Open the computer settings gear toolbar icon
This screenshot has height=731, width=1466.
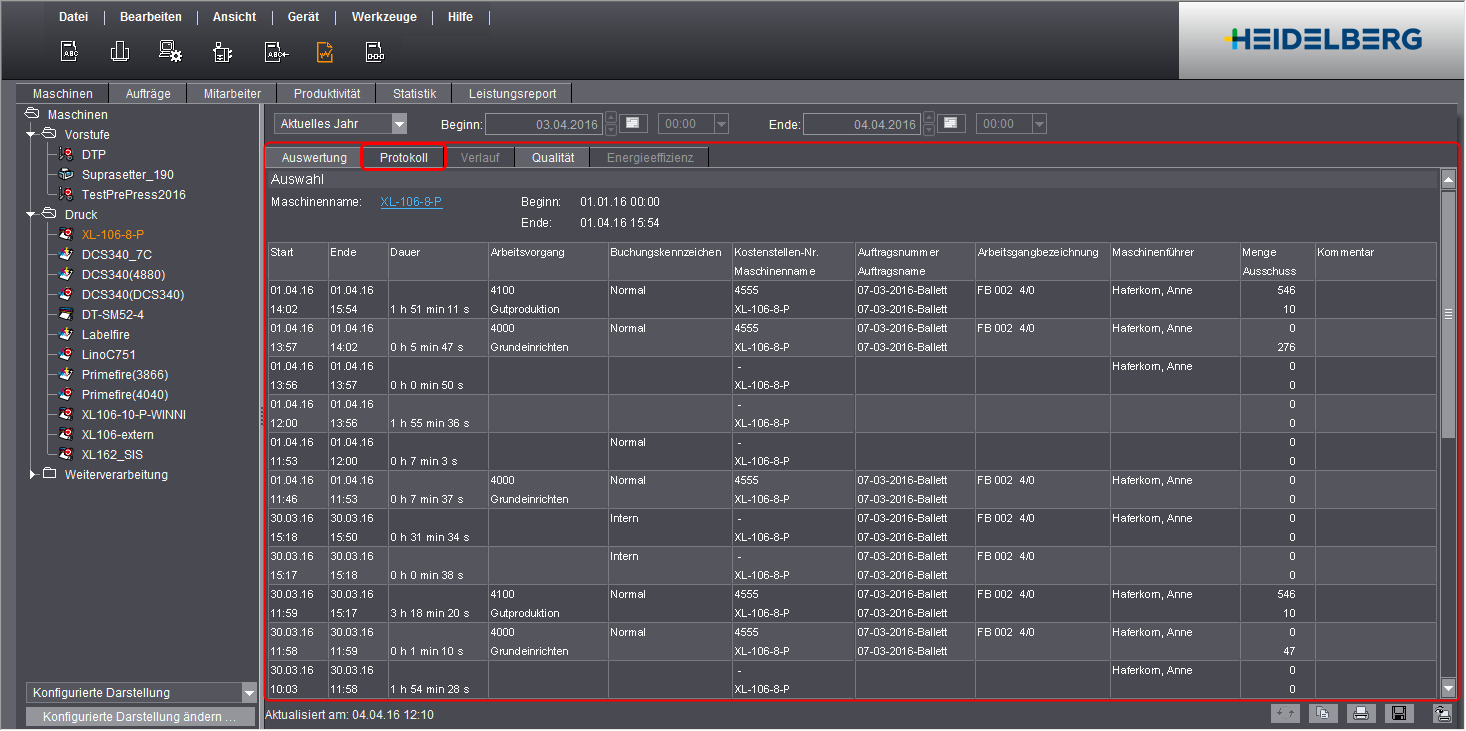[x=171, y=52]
